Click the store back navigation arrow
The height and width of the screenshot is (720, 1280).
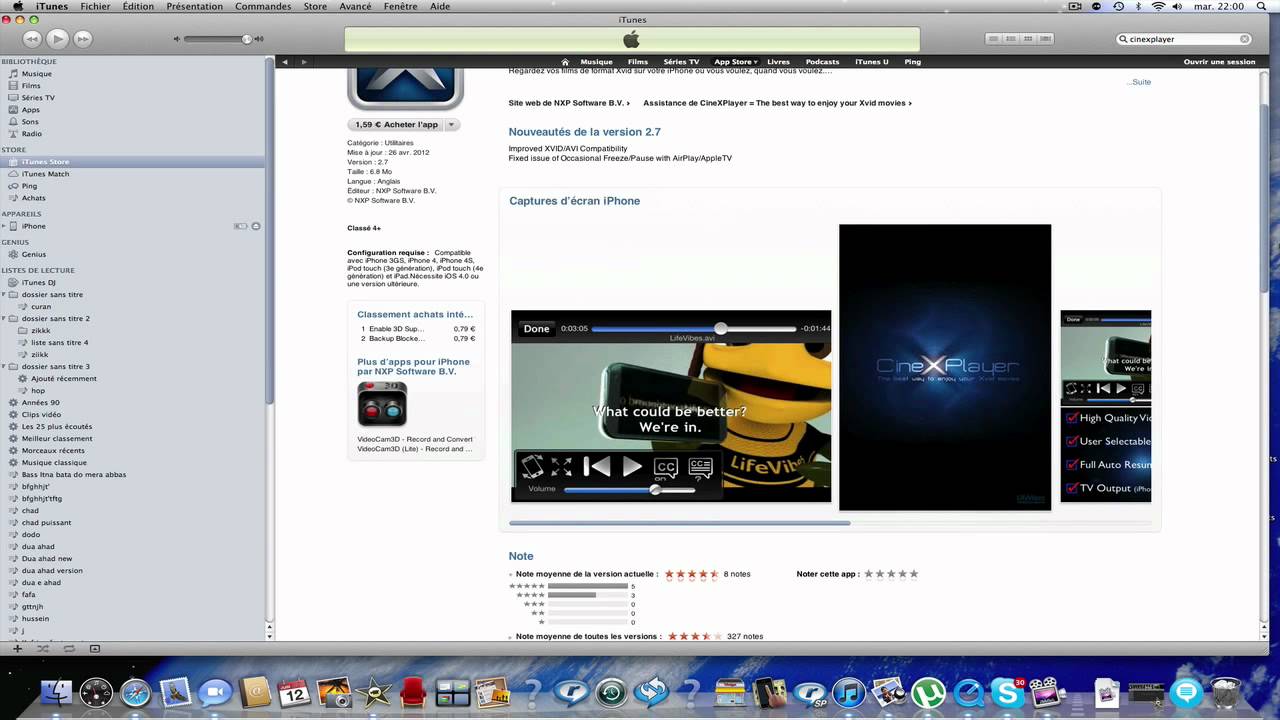(x=285, y=62)
